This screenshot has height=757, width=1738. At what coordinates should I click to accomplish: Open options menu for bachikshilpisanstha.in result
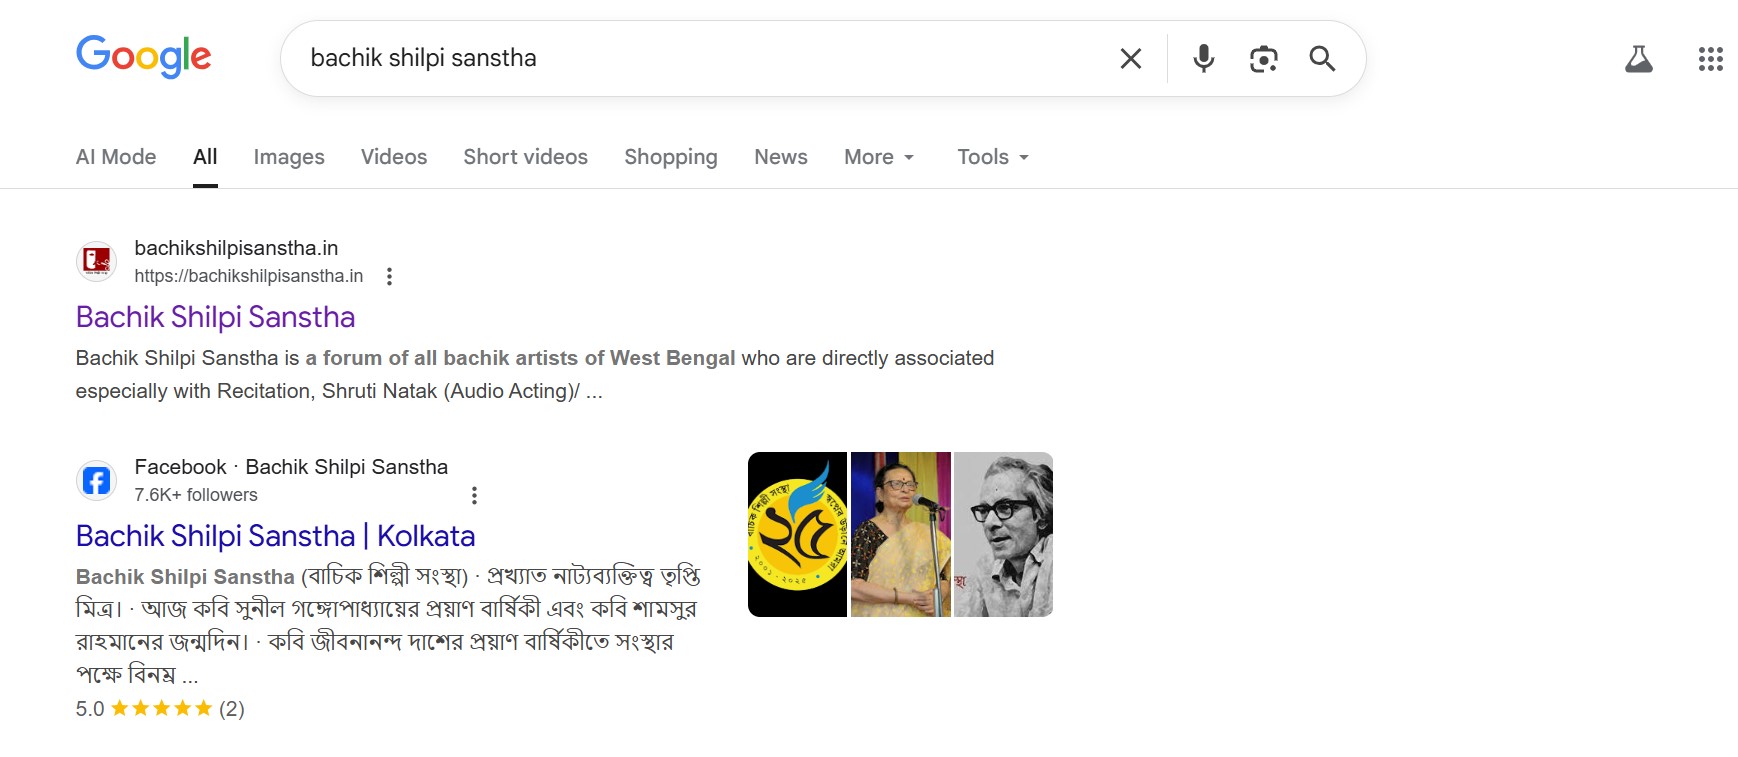[x=390, y=277]
